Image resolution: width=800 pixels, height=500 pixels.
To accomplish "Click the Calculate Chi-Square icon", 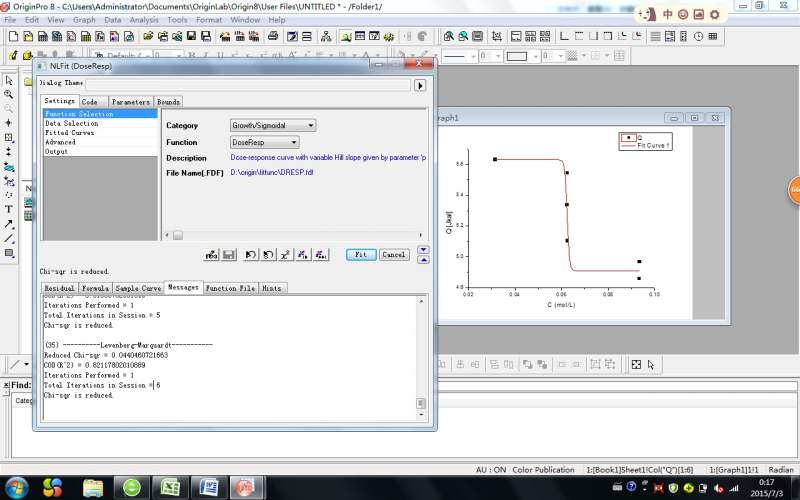I will click(x=286, y=255).
